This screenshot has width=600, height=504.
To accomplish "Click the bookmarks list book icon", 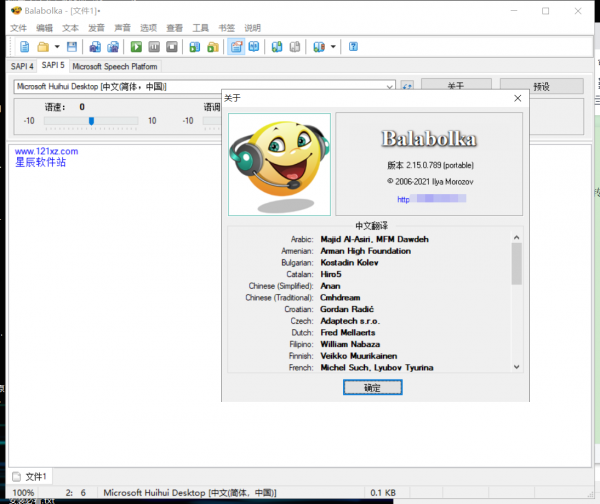I will [319, 47].
